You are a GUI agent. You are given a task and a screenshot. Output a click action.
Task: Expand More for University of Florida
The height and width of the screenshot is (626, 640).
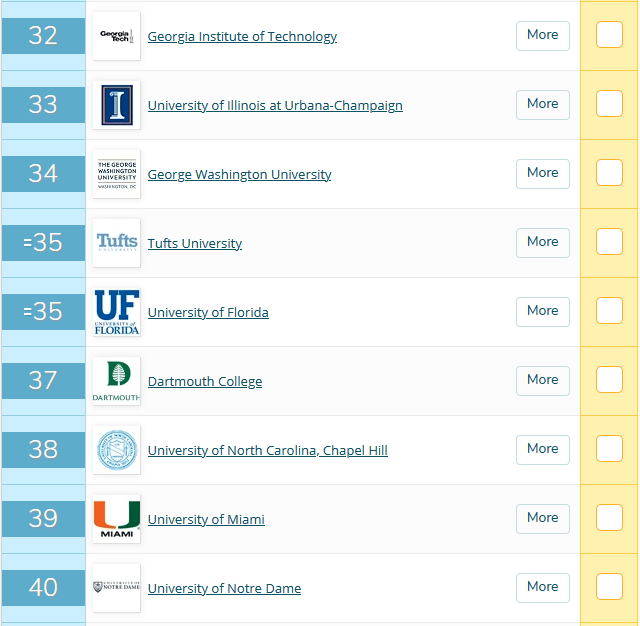tap(543, 311)
